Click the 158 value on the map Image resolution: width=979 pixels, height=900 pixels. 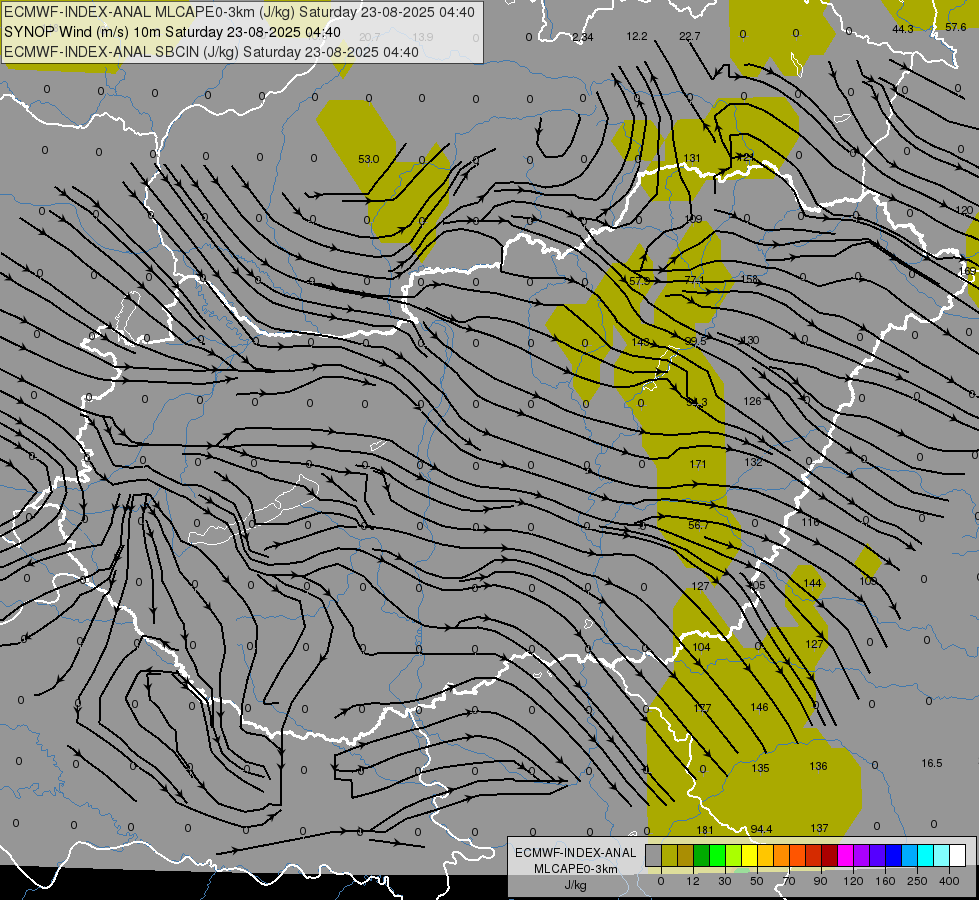[749, 279]
